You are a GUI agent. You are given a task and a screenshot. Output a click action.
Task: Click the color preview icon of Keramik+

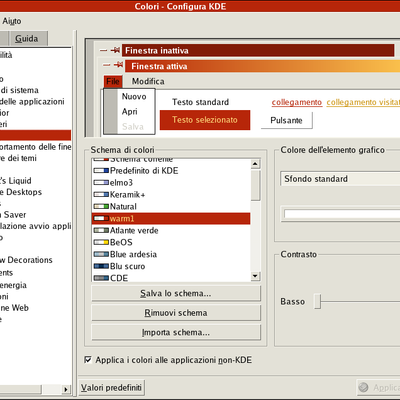pos(101,194)
